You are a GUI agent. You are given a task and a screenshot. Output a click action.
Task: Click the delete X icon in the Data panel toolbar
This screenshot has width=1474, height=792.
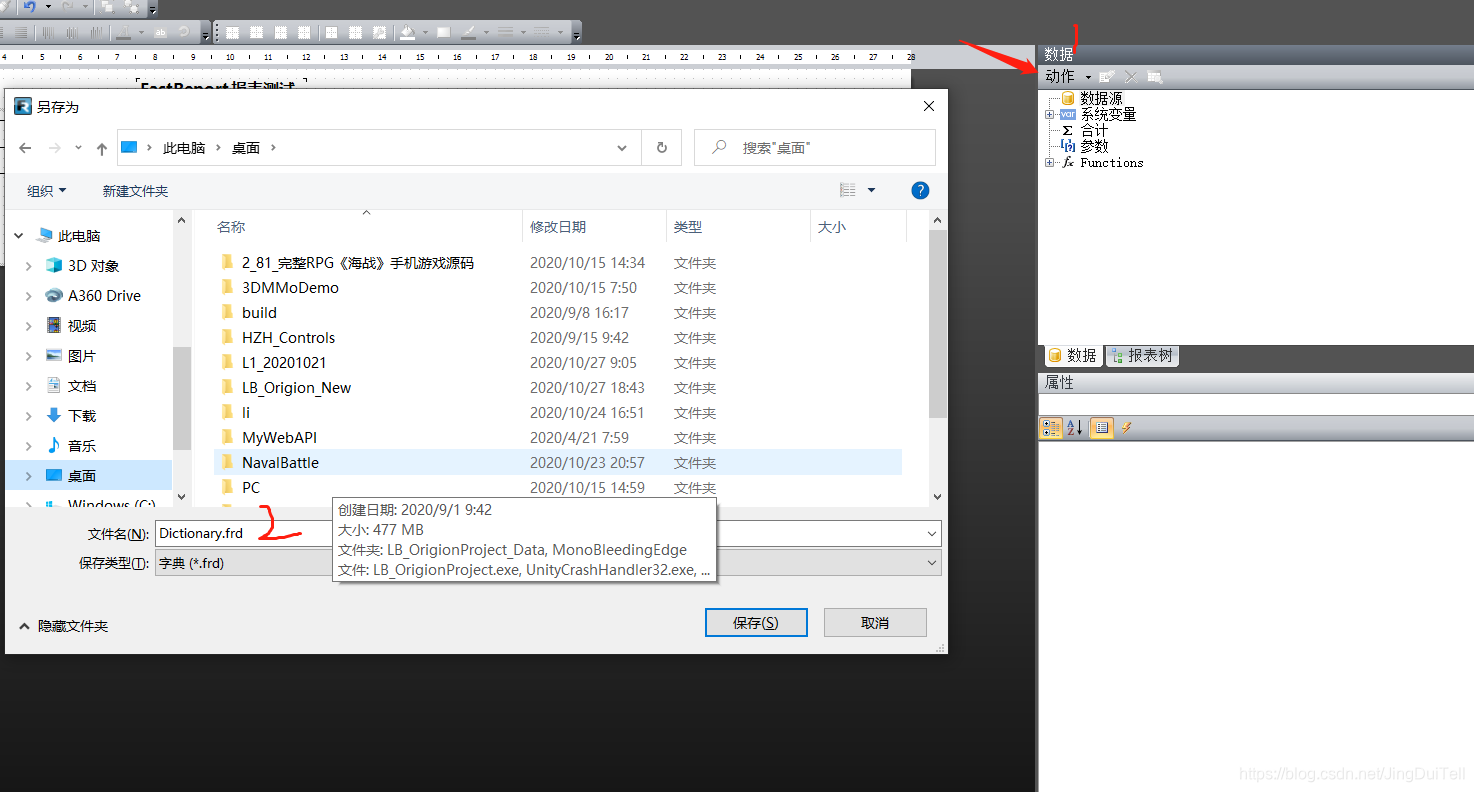[1131, 76]
